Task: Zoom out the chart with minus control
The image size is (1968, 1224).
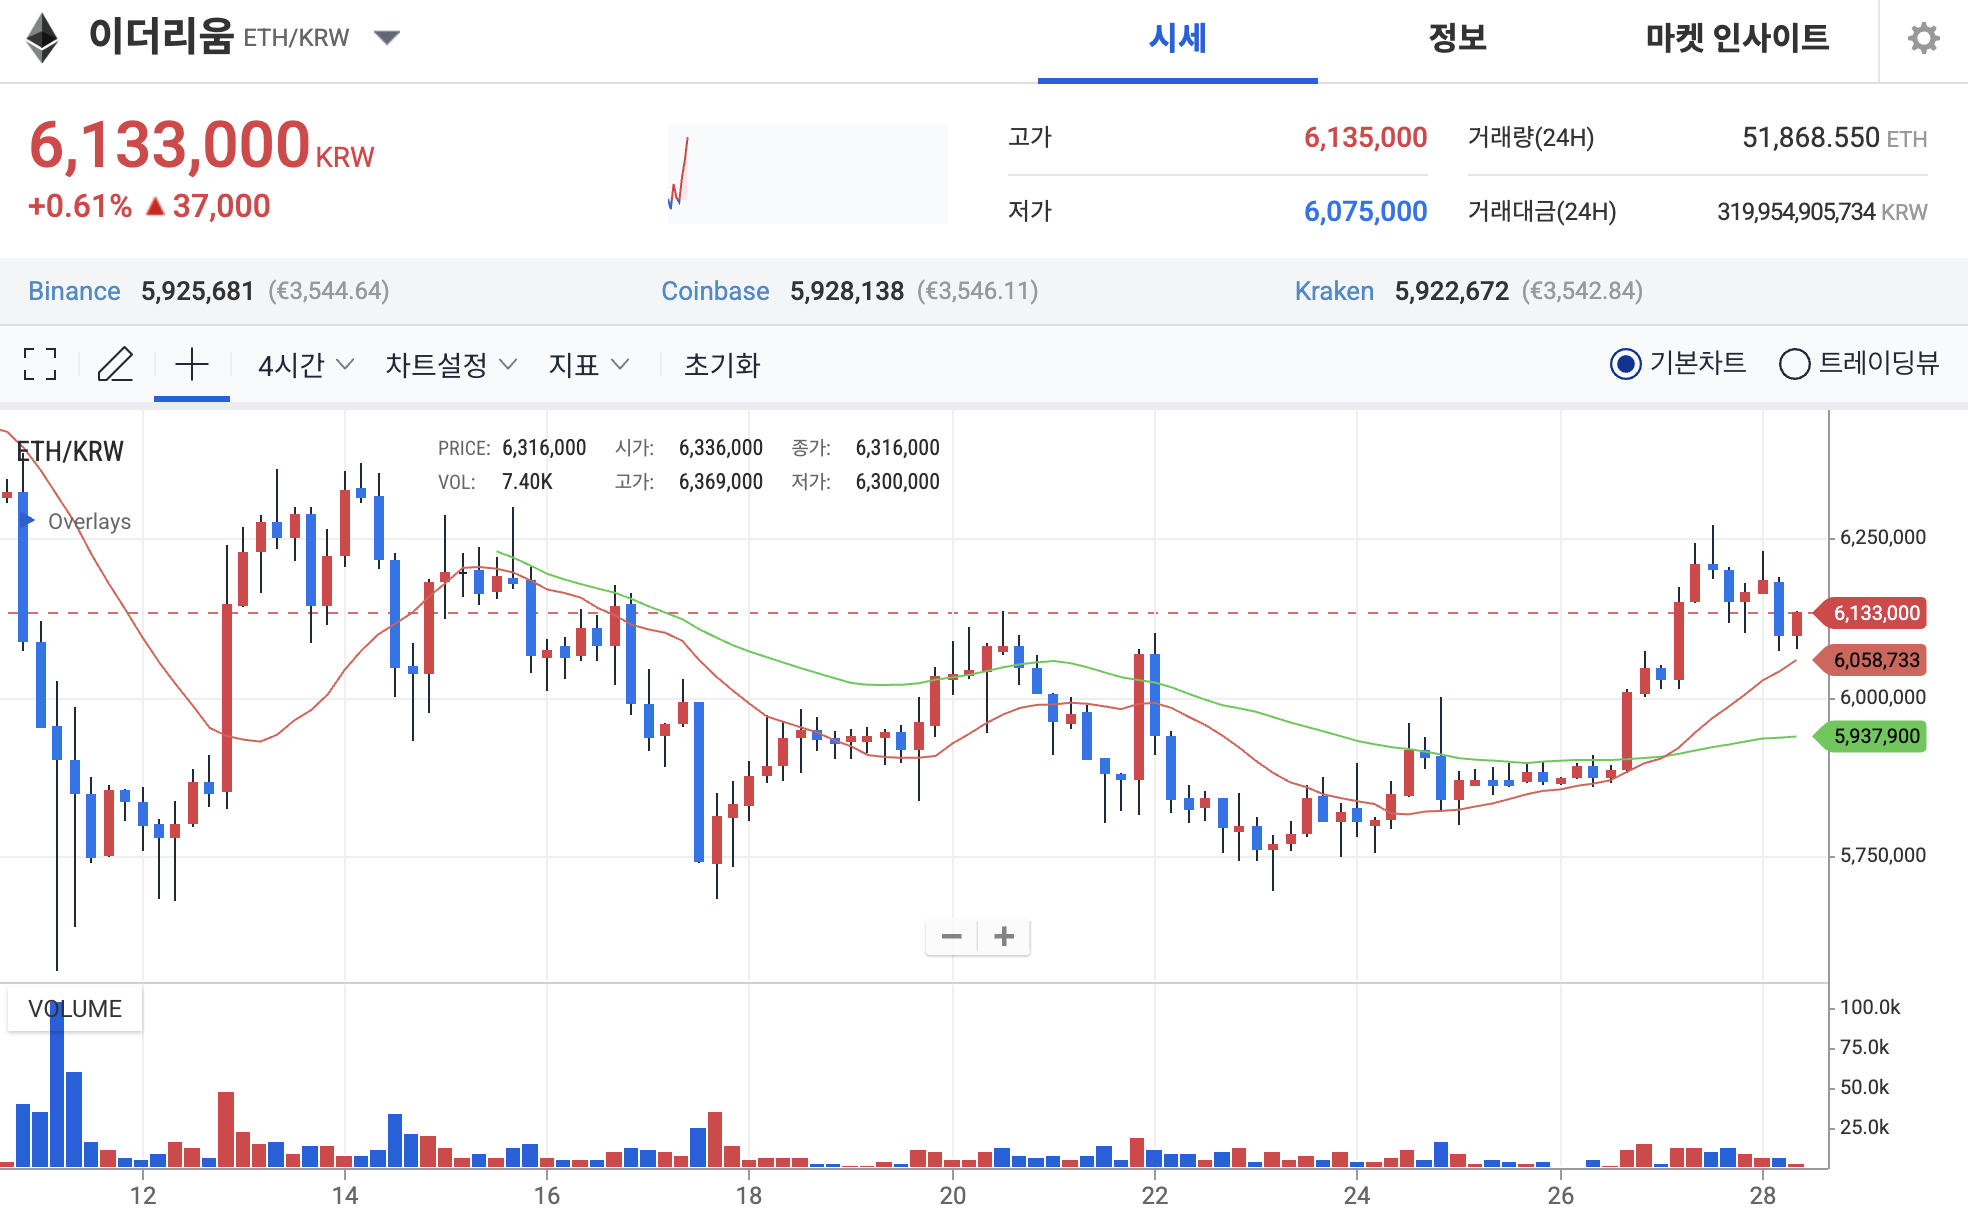Action: click(x=952, y=936)
